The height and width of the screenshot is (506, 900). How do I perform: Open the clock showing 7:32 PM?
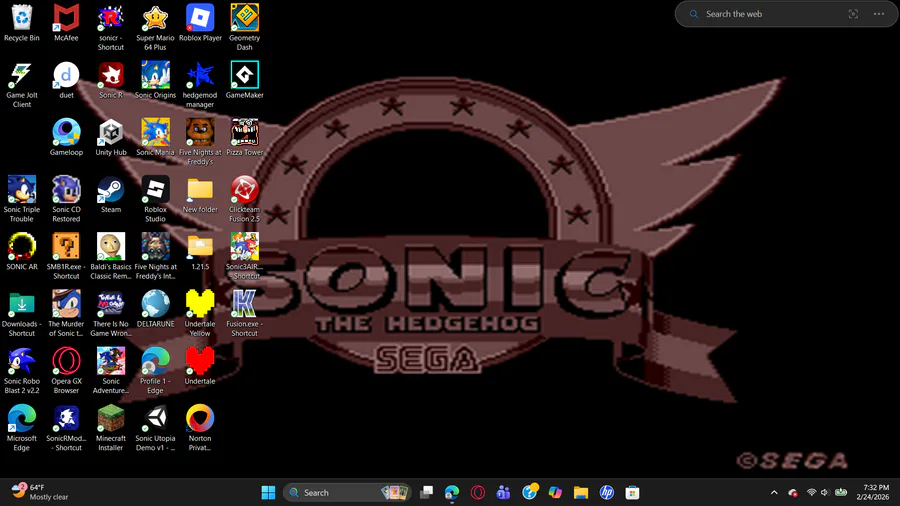pyautogui.click(x=872, y=492)
